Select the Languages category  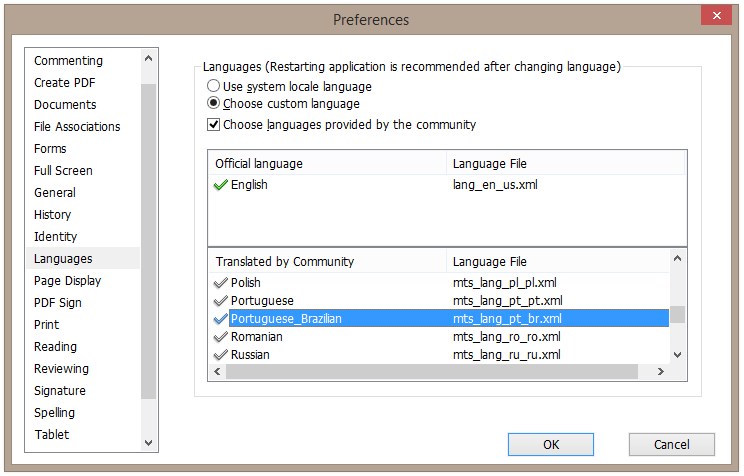83,259
